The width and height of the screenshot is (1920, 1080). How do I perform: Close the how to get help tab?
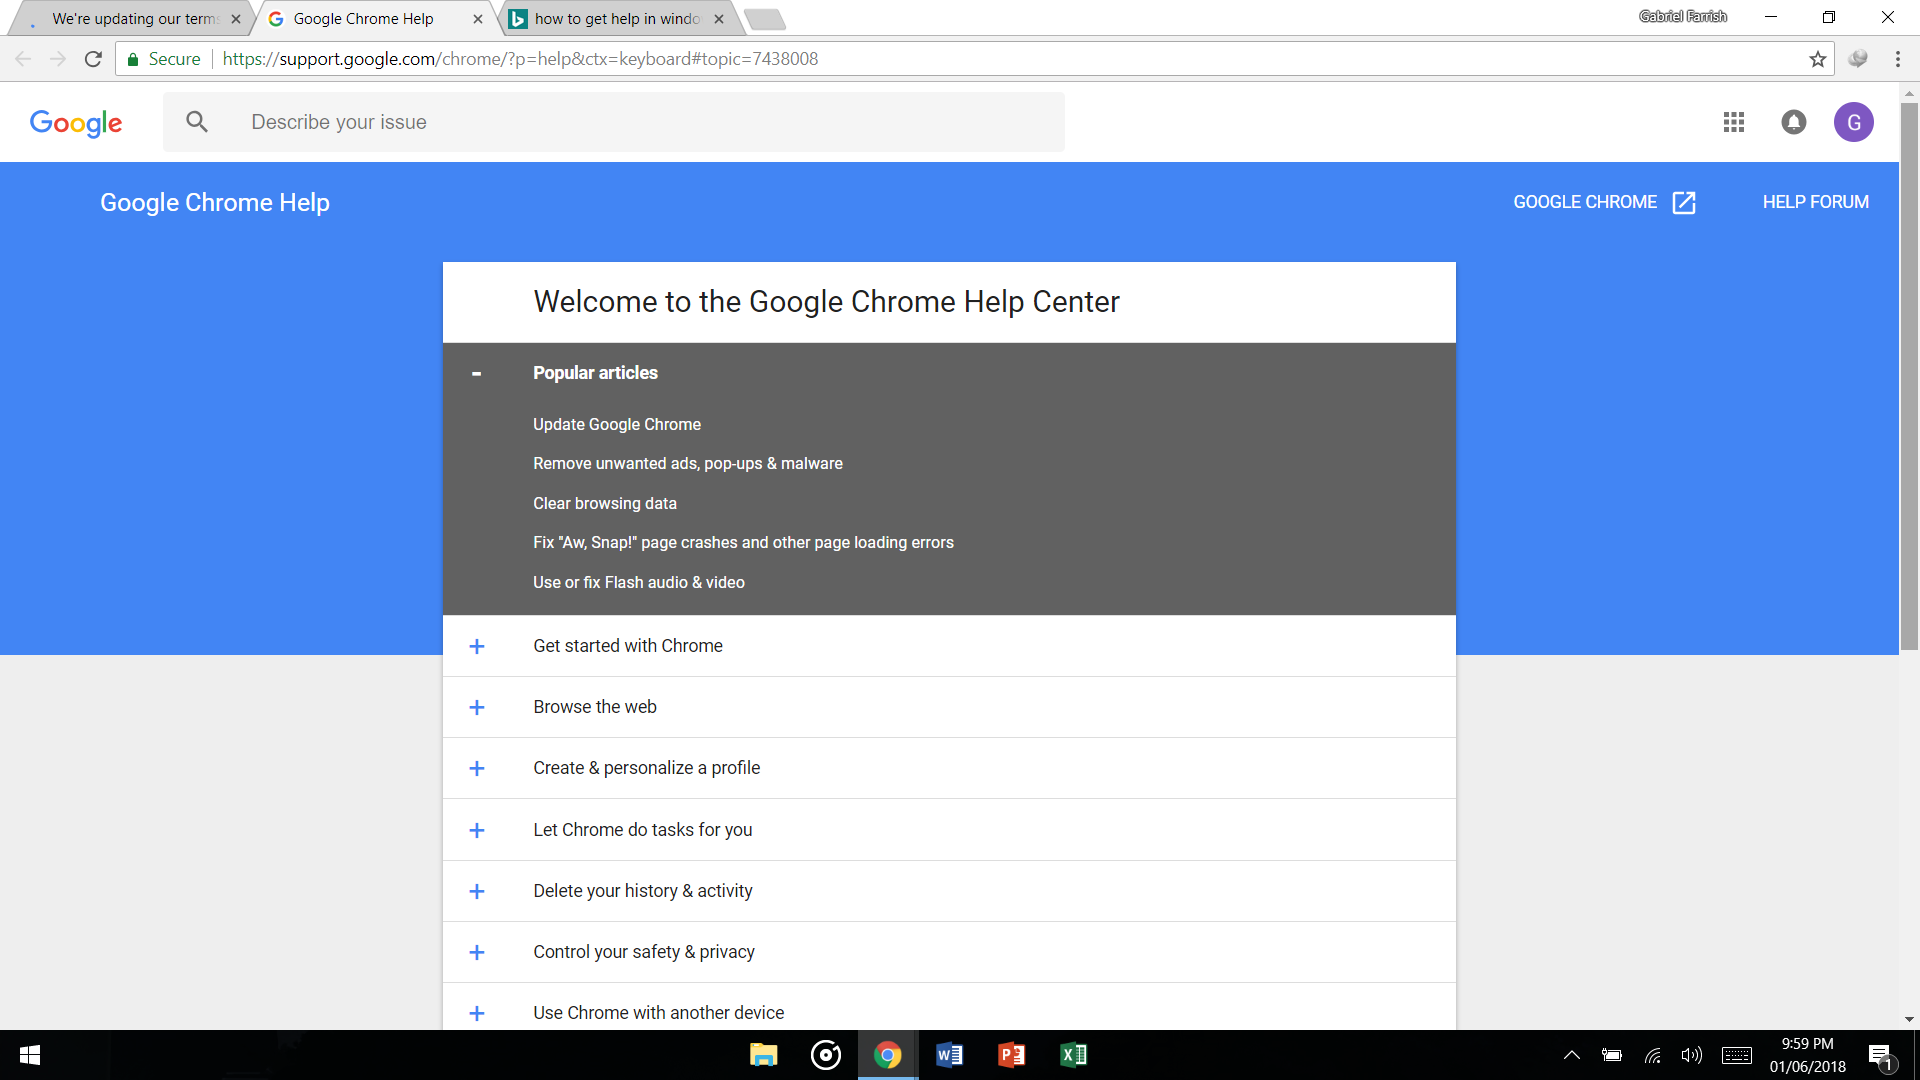tap(719, 19)
